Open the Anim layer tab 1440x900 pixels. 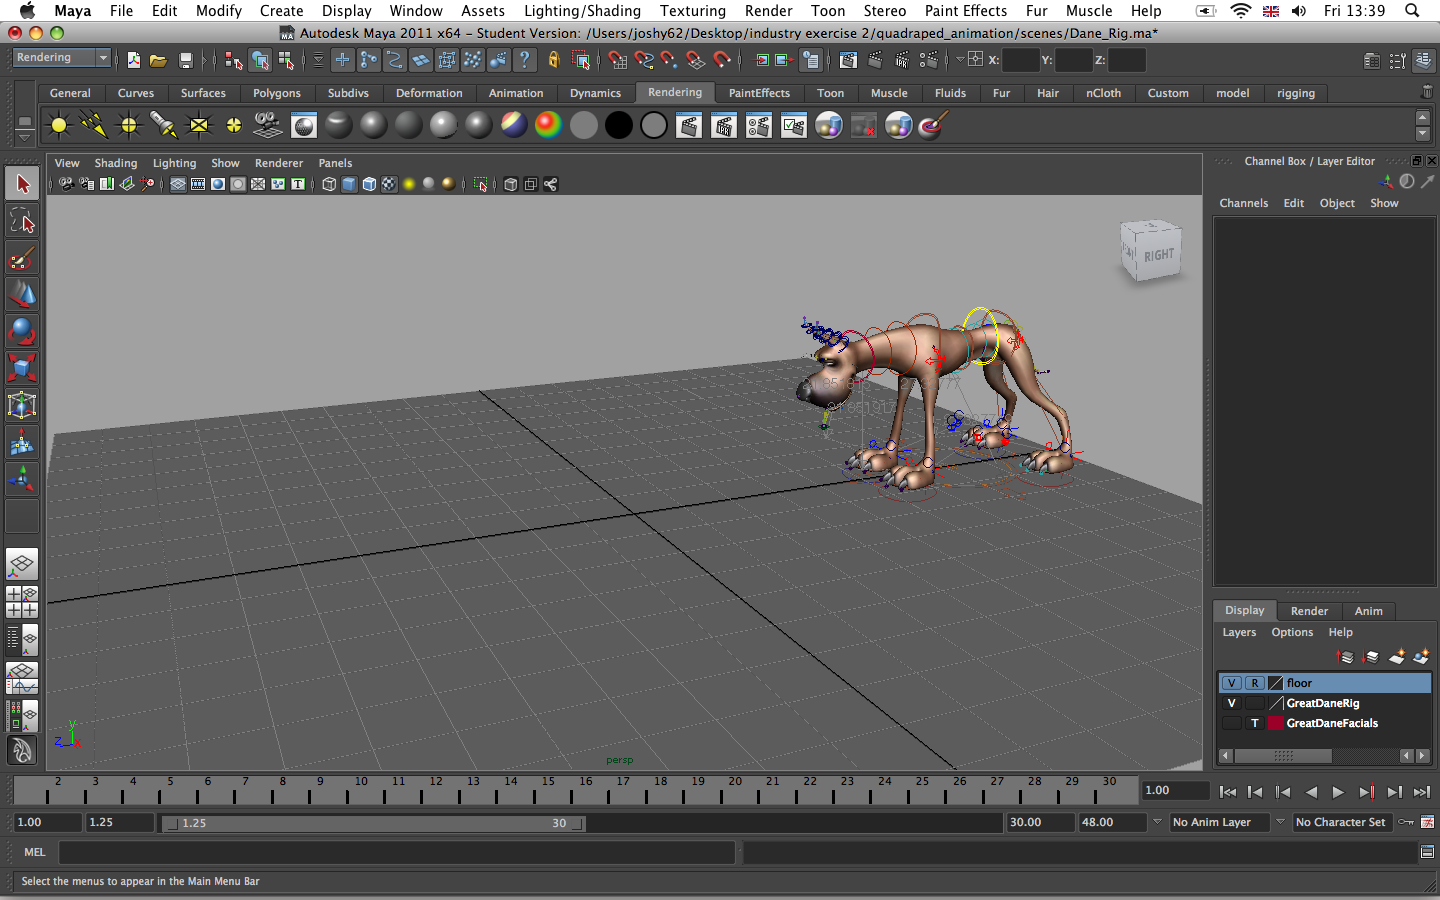pos(1368,611)
